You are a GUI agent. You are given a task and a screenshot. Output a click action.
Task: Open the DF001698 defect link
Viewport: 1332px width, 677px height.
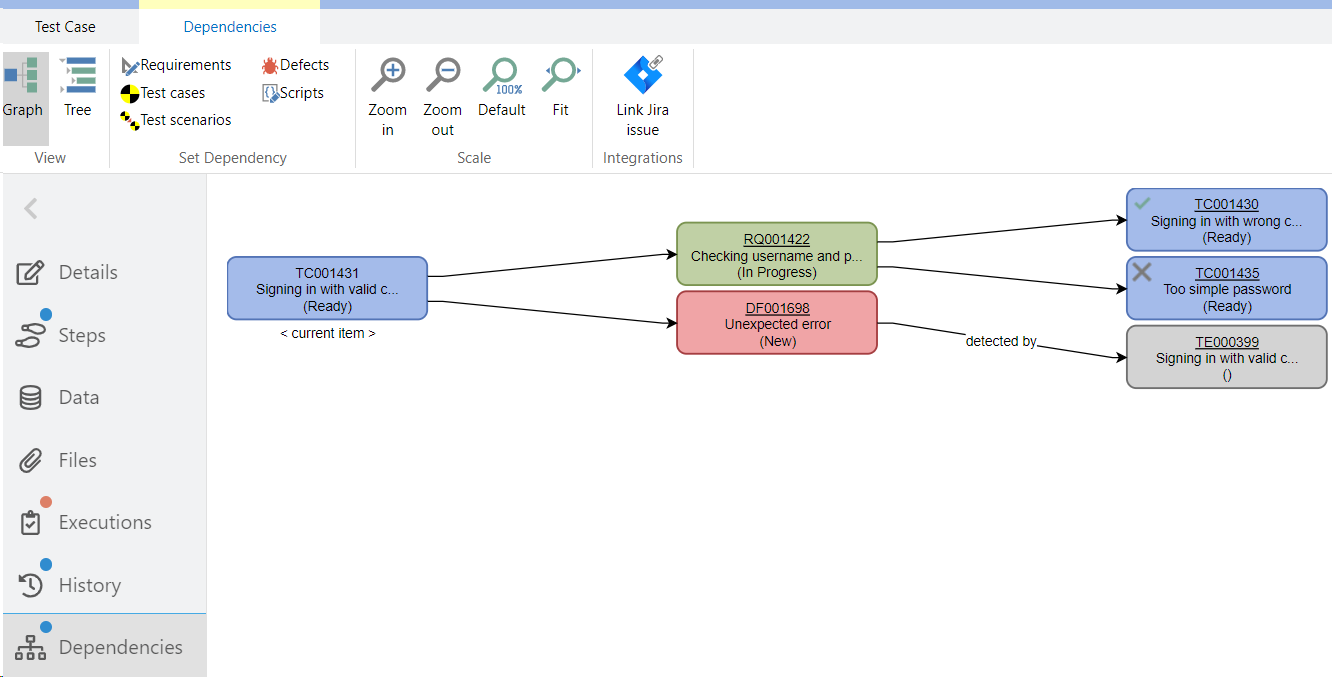tap(777, 308)
